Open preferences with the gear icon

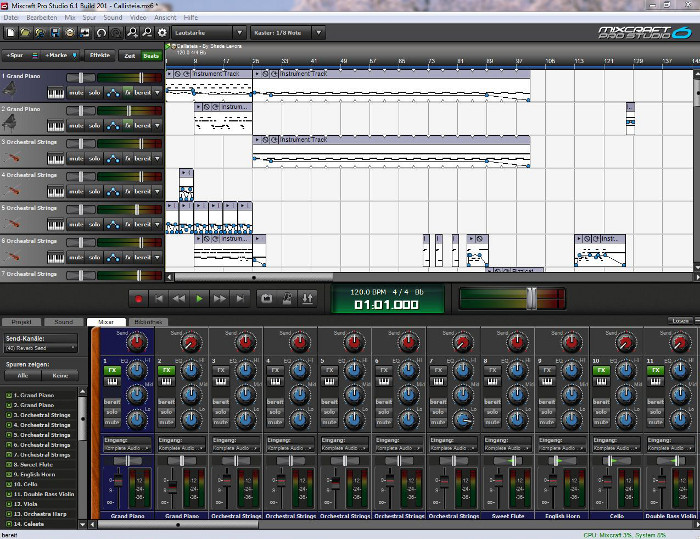[x=162, y=33]
